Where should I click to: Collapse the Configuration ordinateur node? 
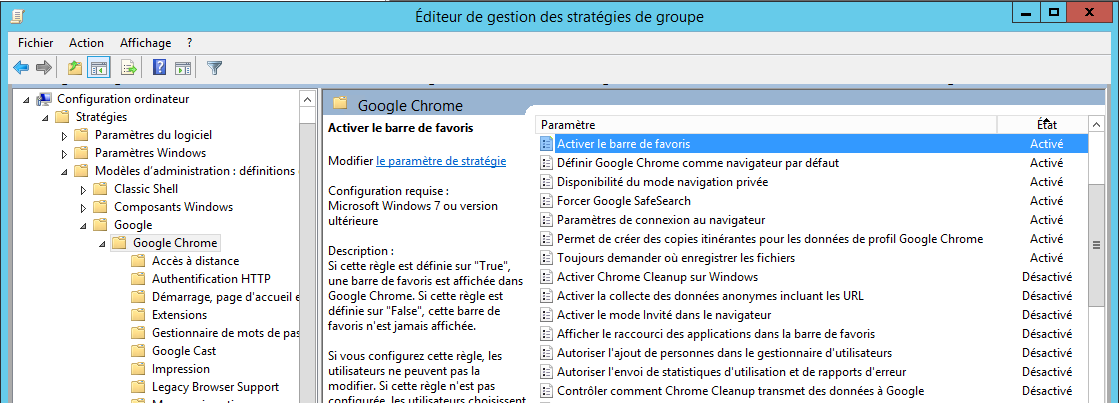(26, 100)
